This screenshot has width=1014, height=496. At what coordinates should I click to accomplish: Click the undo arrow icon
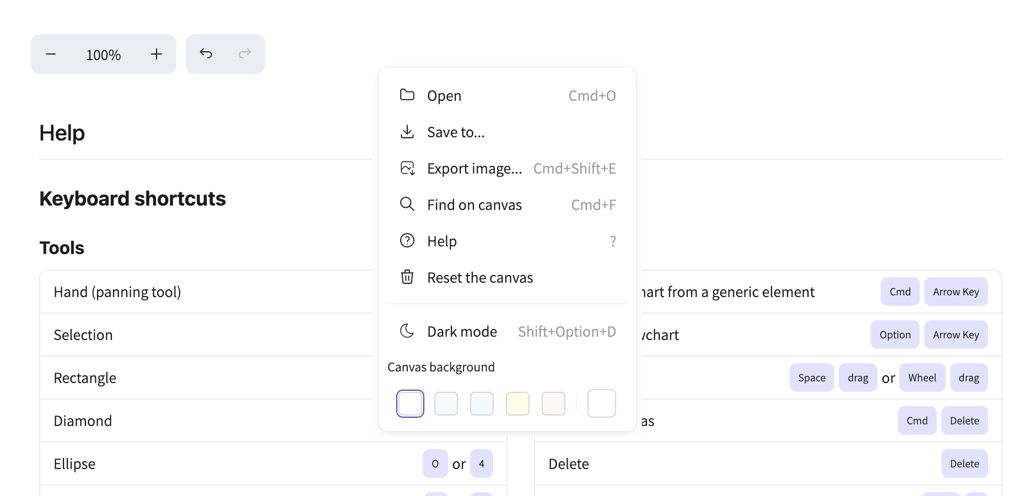tap(206, 54)
